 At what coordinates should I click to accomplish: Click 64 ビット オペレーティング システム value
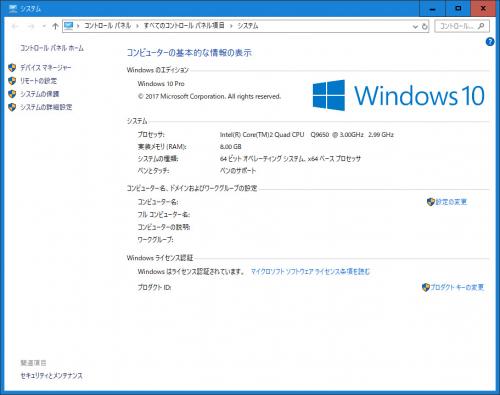click(290, 159)
